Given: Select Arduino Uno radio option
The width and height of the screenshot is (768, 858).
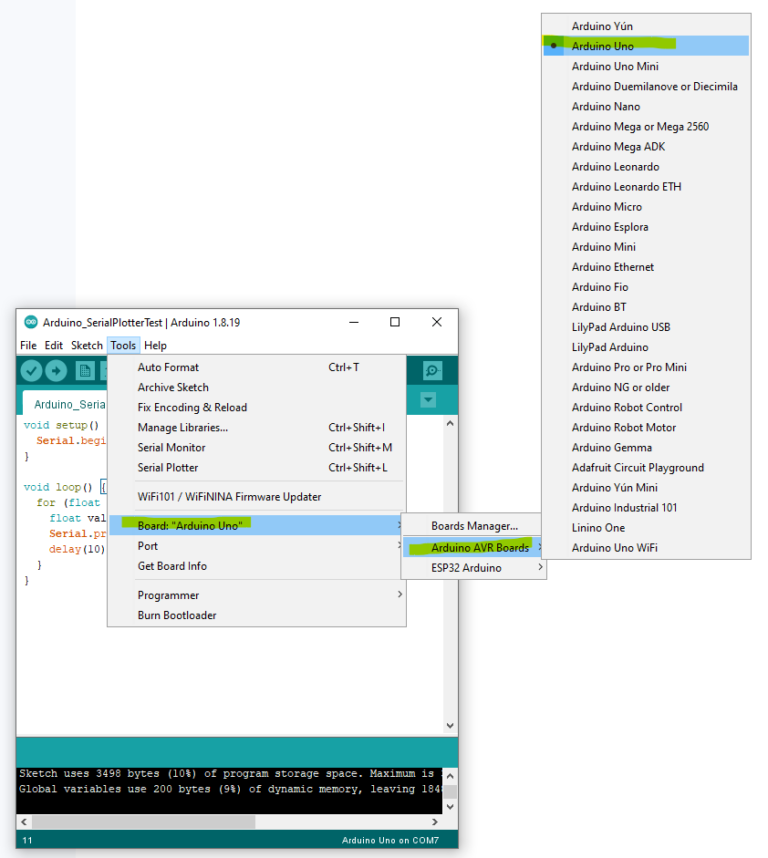Looking at the screenshot, I should (x=602, y=46).
